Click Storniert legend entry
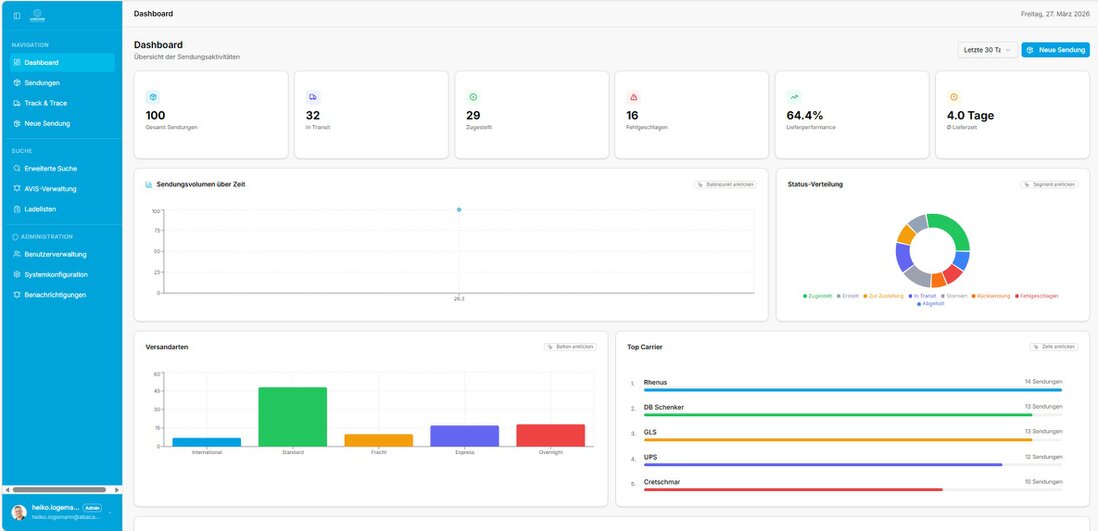Screen dimensions: 1098x531 pyautogui.click(x=954, y=296)
